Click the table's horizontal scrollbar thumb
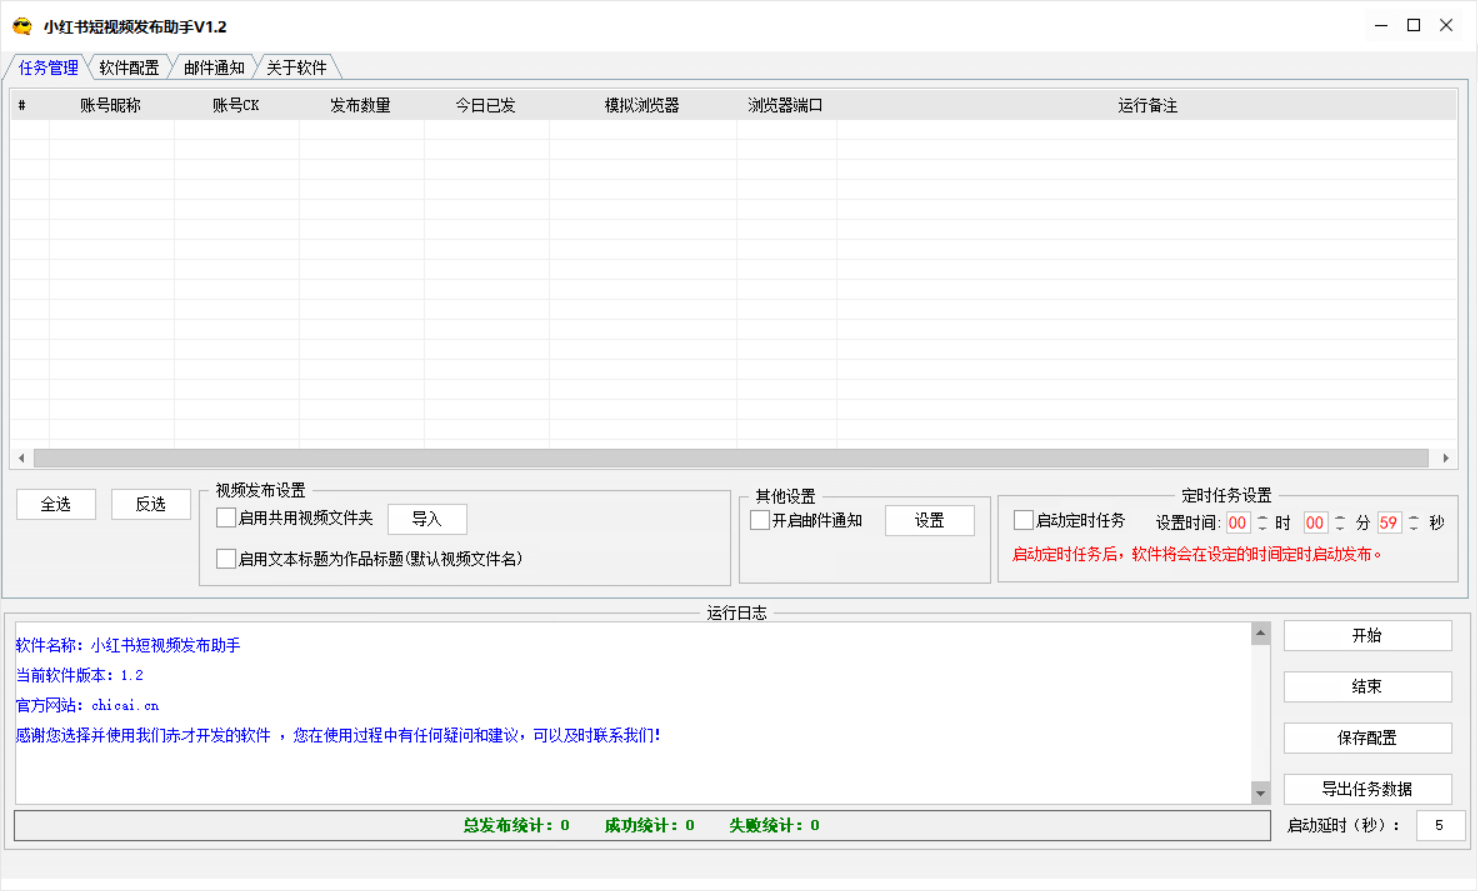The width and height of the screenshot is (1478, 891). tap(731, 458)
